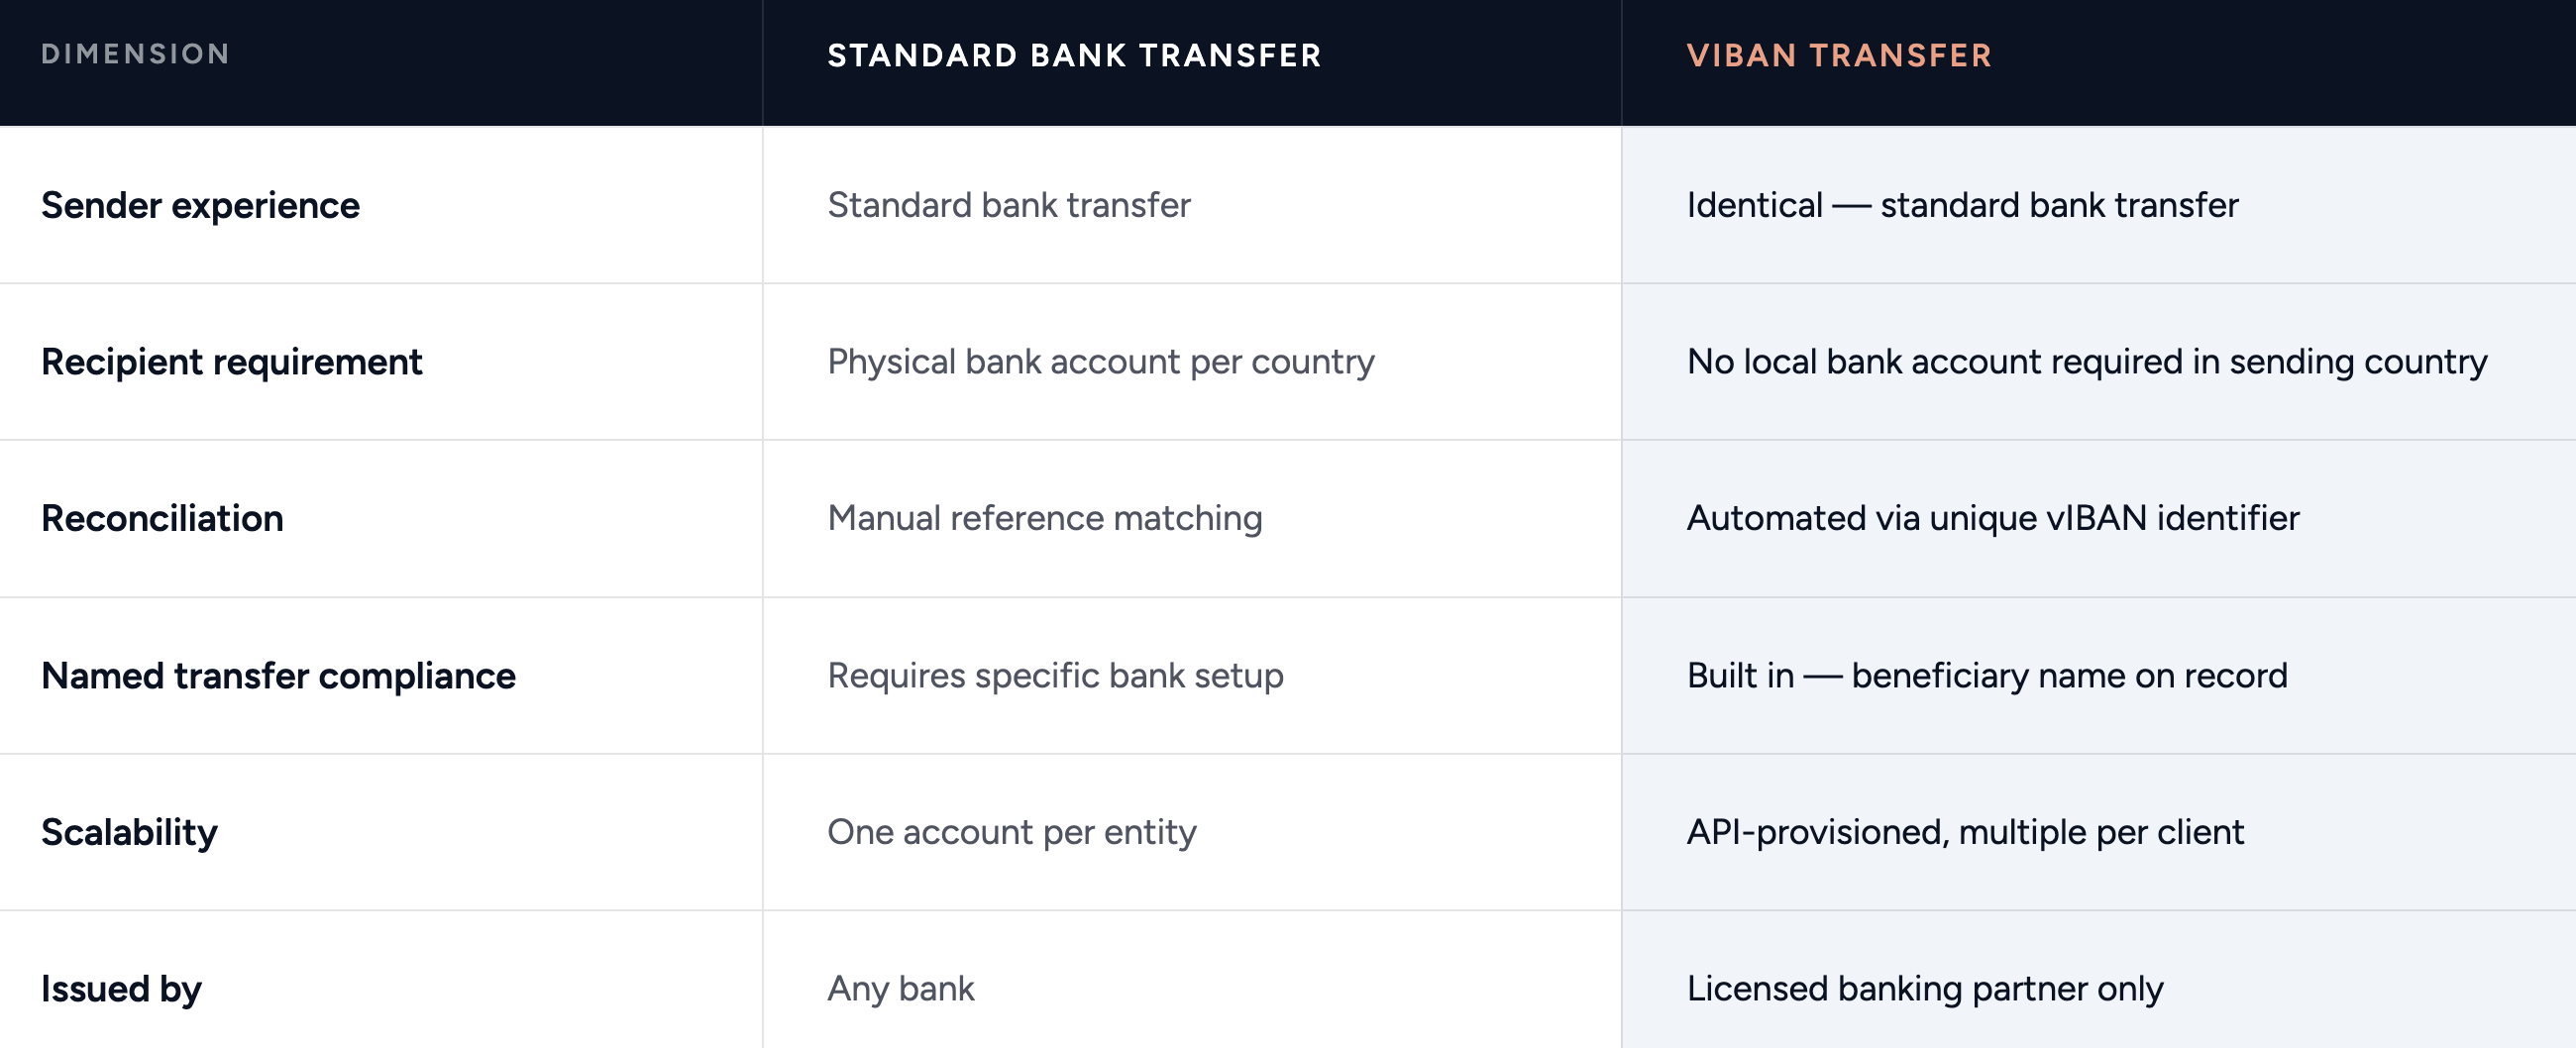The image size is (2576, 1048).
Task: Select the Scalability row label
Action: point(129,832)
